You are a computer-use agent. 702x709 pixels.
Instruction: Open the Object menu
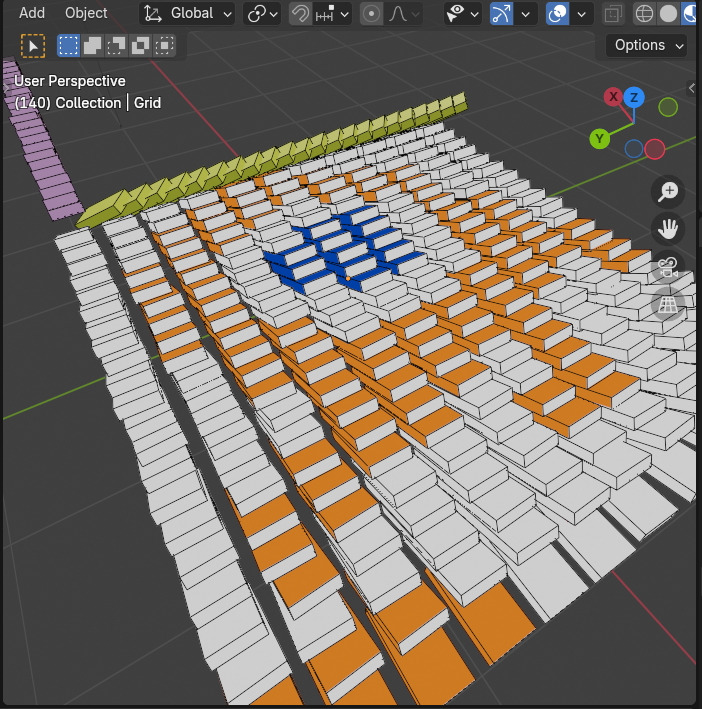pos(86,13)
